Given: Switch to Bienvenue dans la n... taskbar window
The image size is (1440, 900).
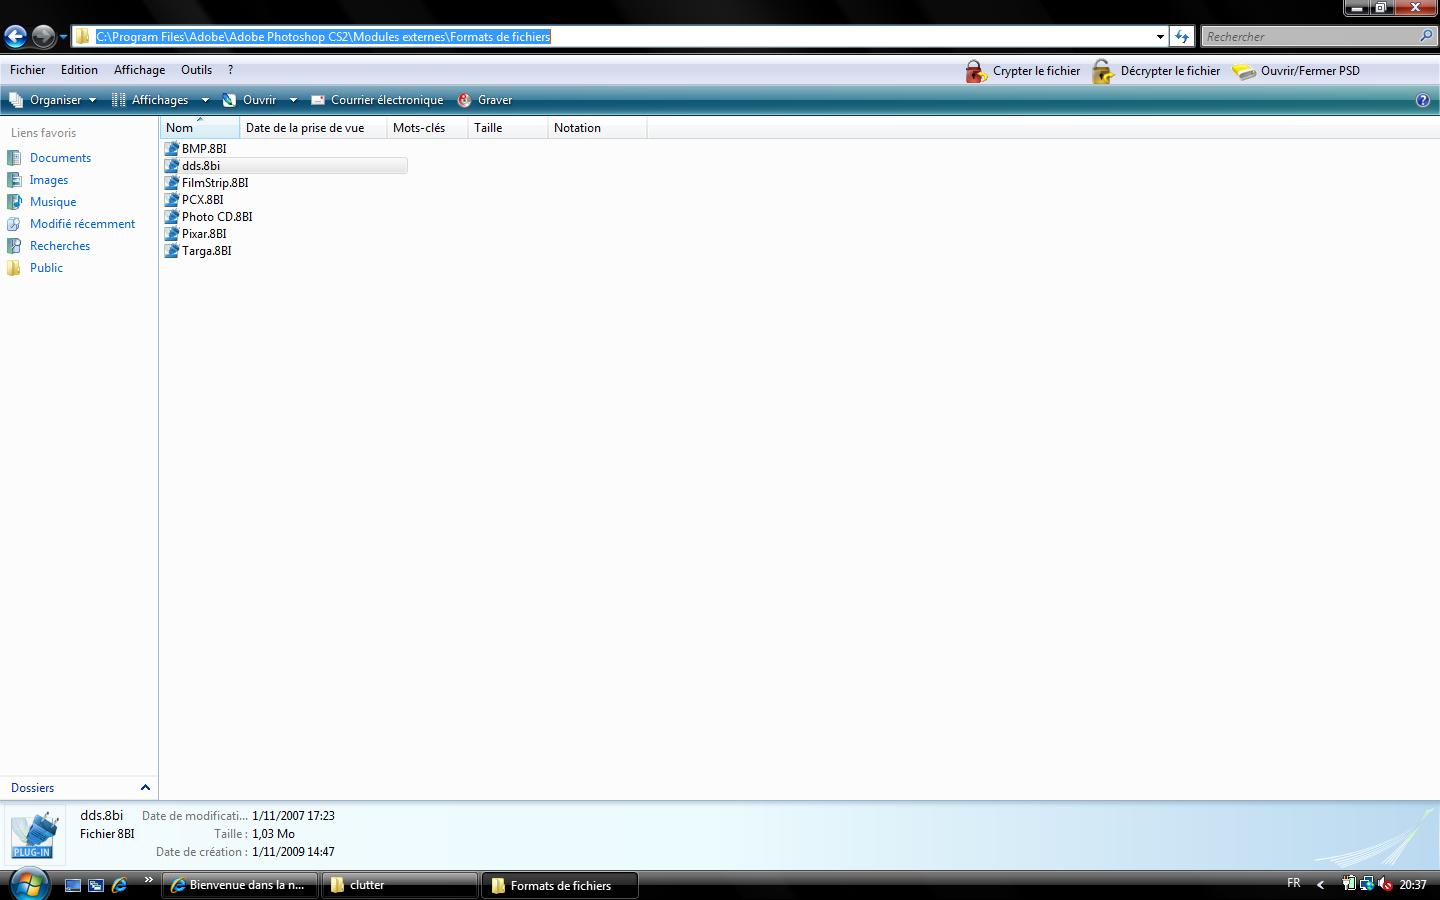Looking at the screenshot, I should click(240, 885).
